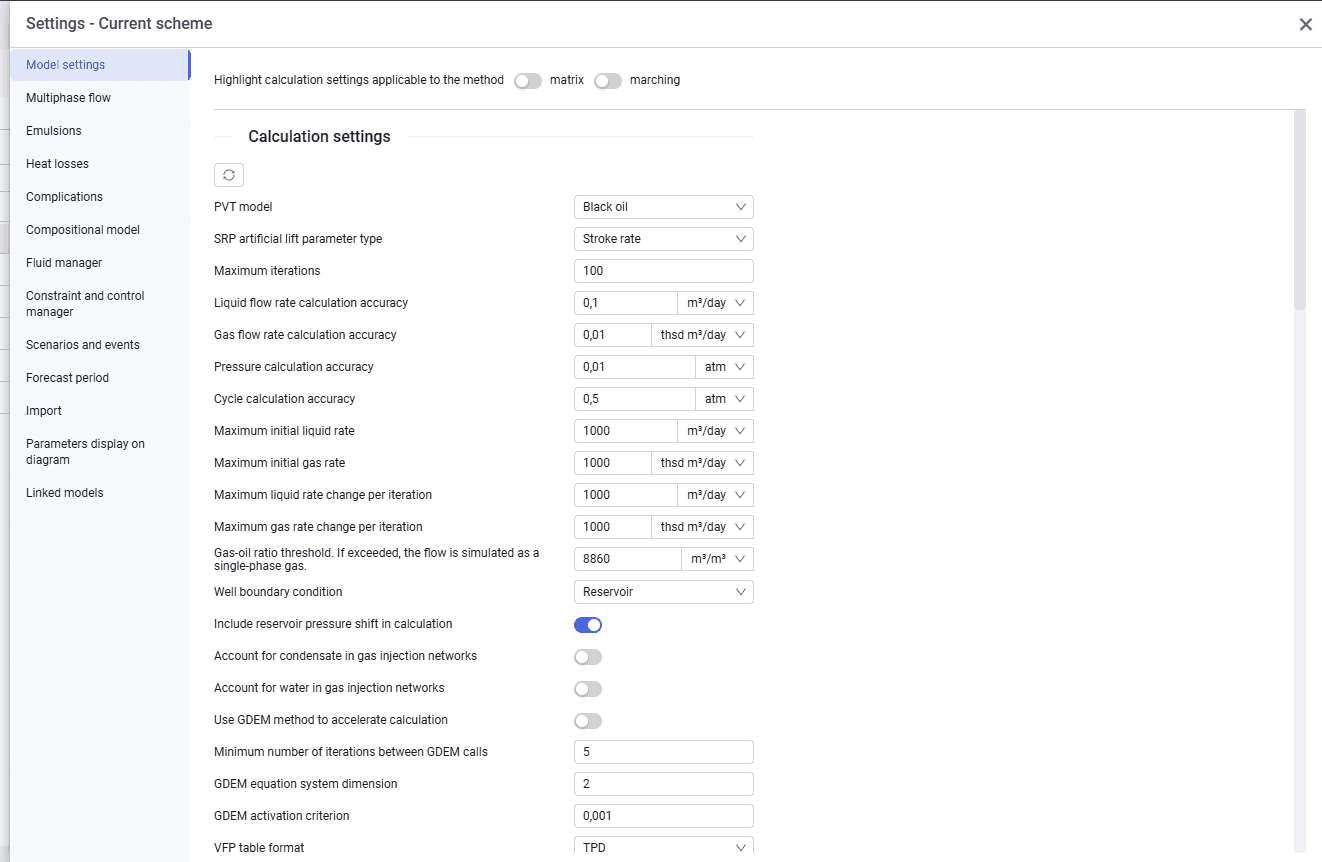
Task: Open Forecast period settings
Action: coord(100,378)
